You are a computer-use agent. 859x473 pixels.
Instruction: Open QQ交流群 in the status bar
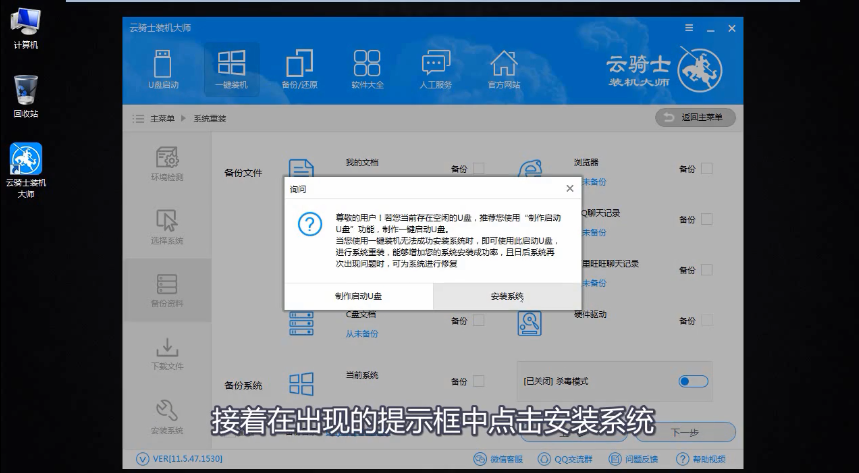click(x=565, y=459)
